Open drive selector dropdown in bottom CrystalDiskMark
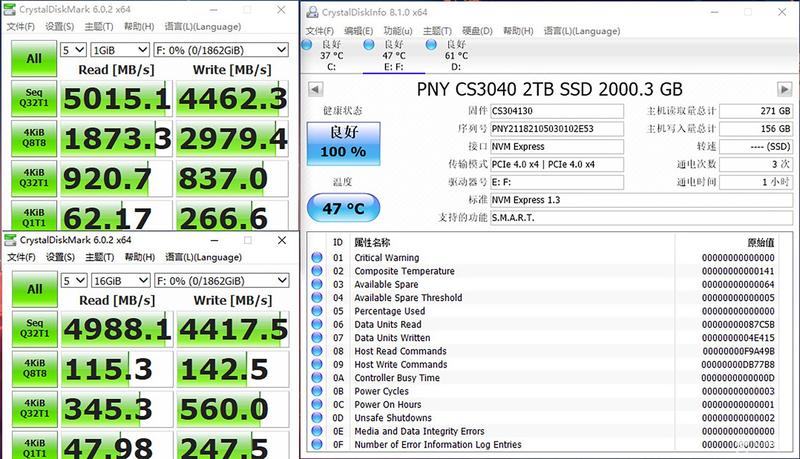This screenshot has width=800, height=459. click(x=221, y=280)
